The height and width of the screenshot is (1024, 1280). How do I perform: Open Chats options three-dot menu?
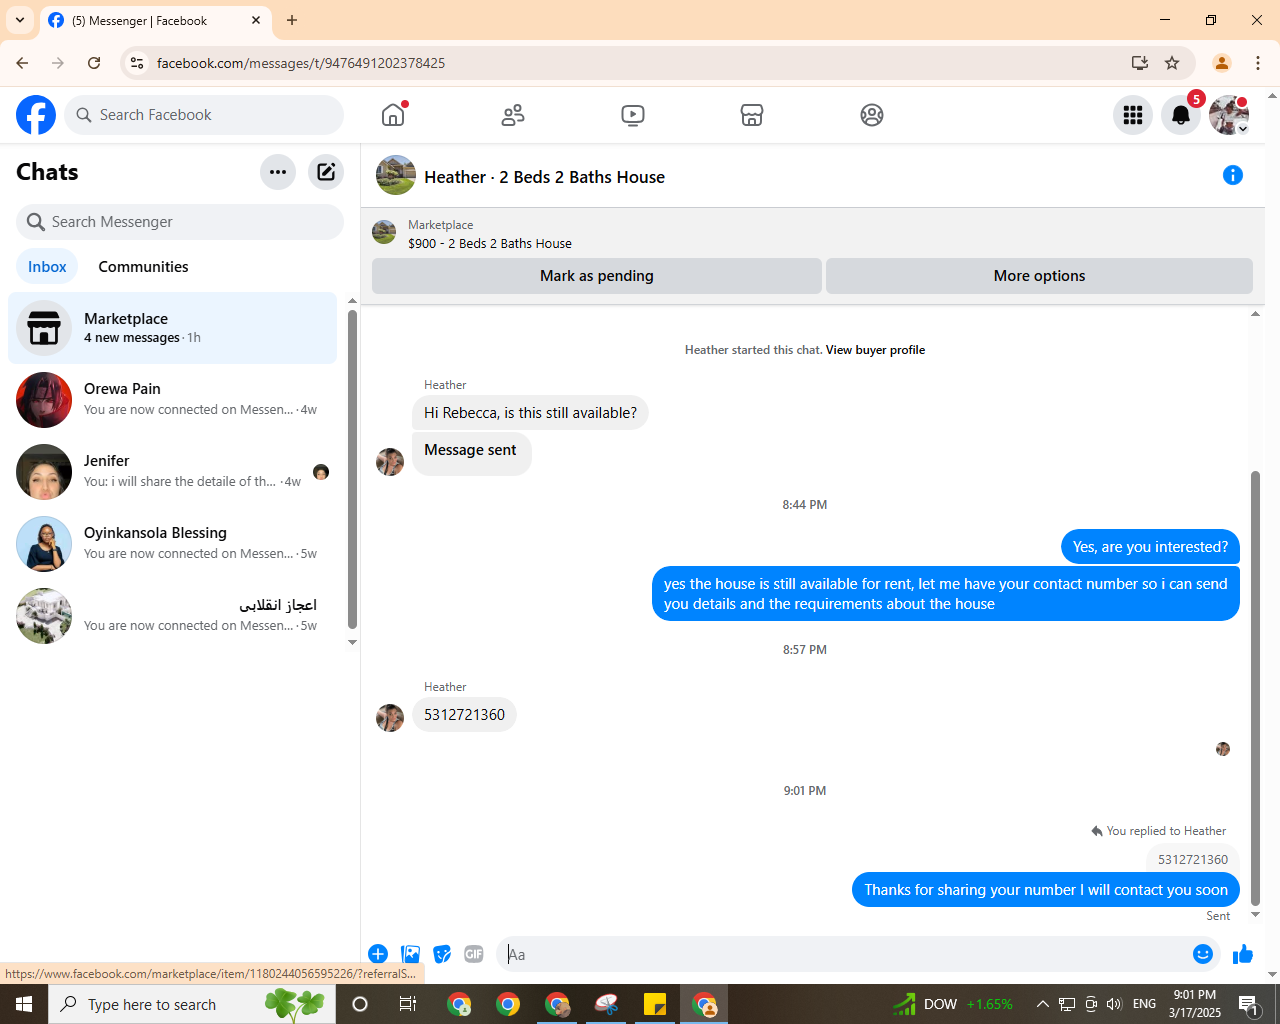click(278, 172)
